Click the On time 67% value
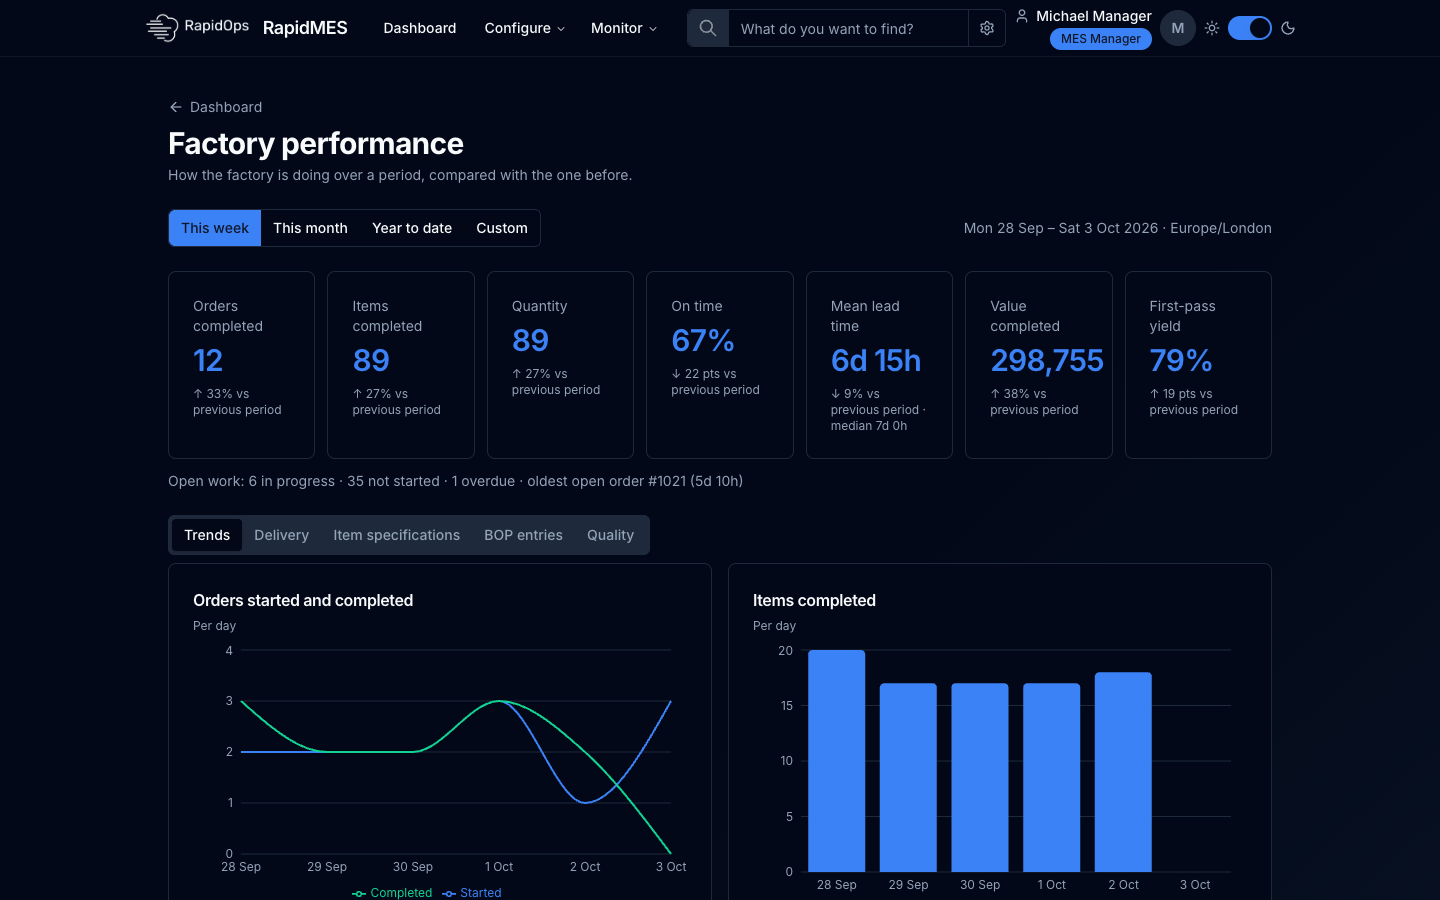Viewport: 1440px width, 900px height. point(703,340)
